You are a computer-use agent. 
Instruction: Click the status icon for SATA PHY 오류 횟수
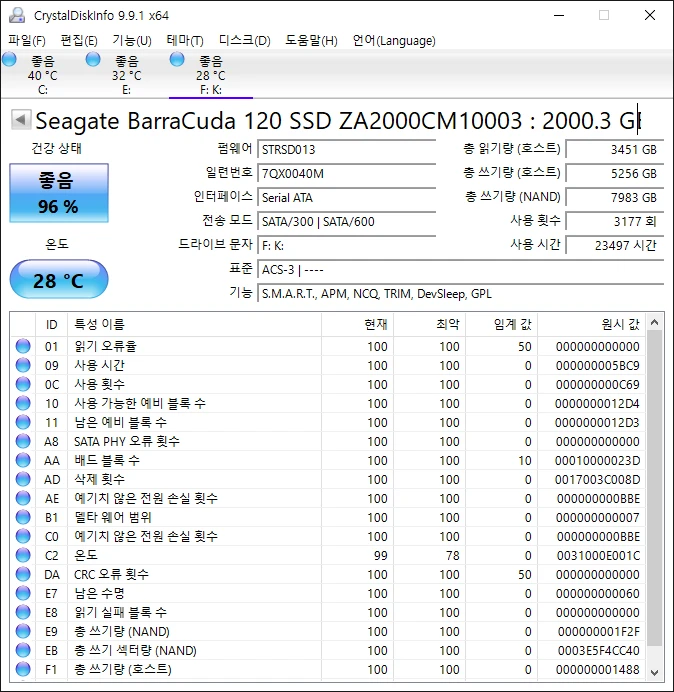coord(23,441)
